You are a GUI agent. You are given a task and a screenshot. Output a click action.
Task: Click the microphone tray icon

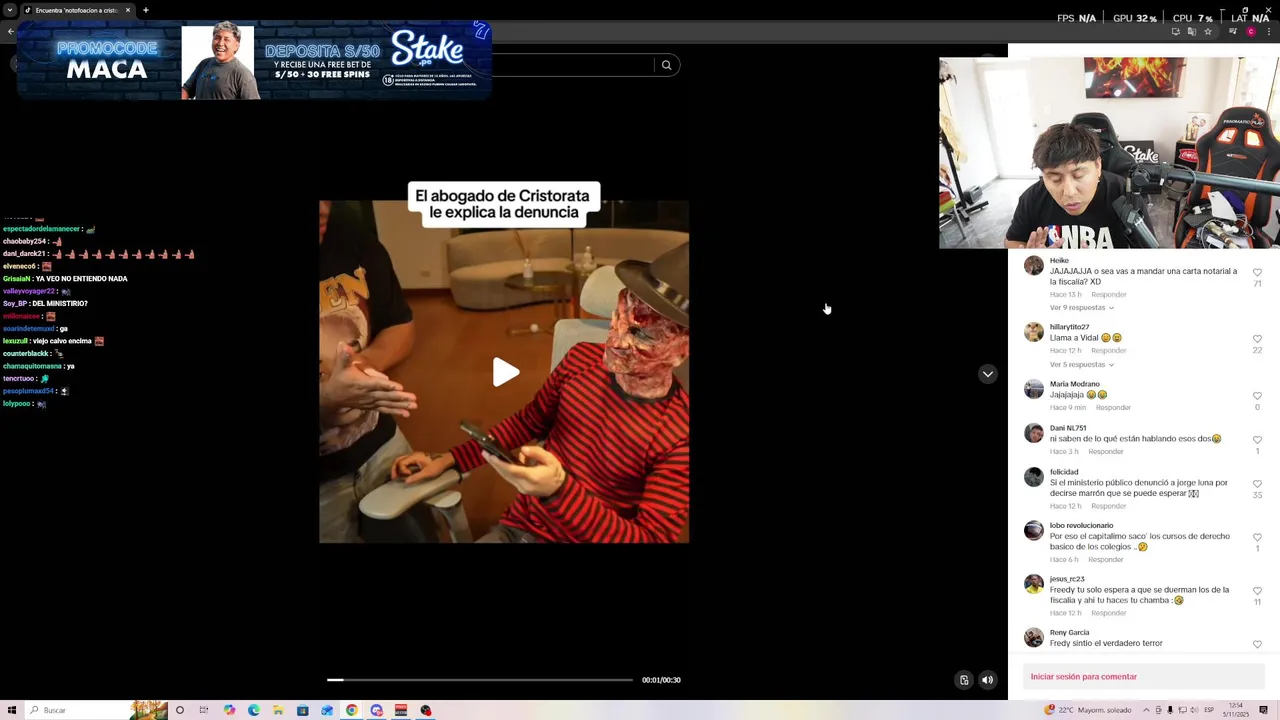(1170, 710)
